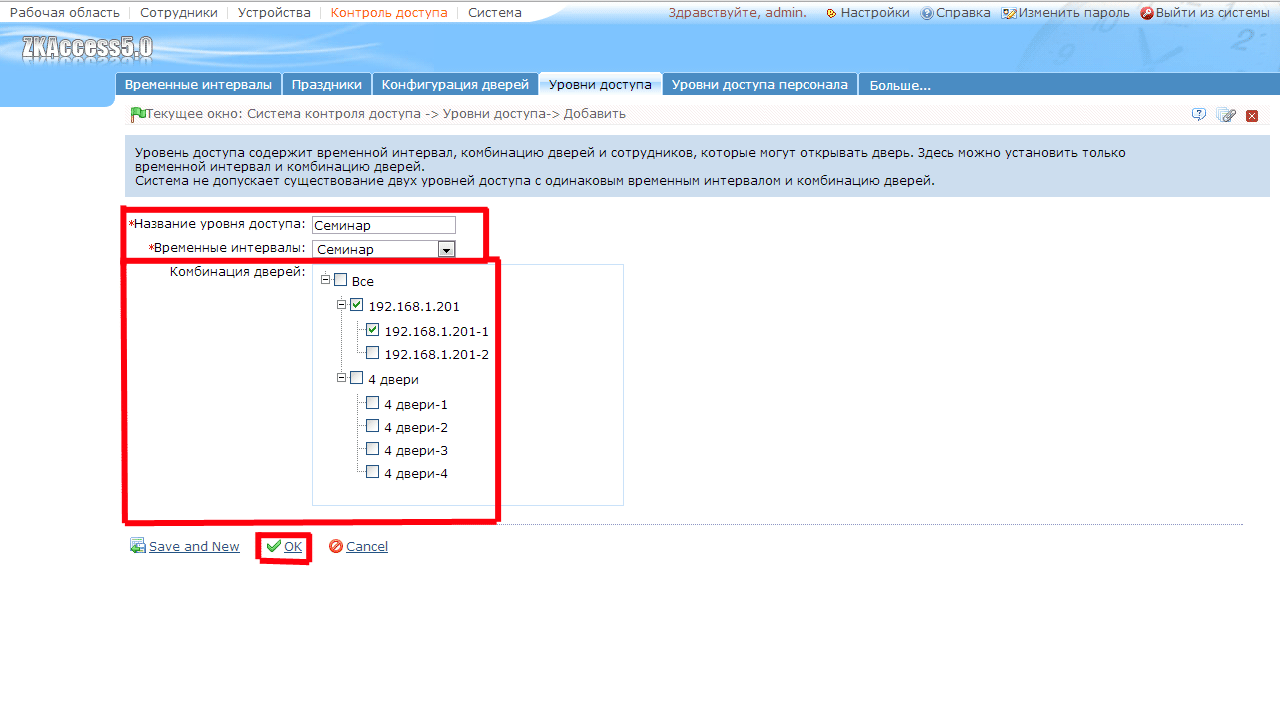Click the Настройки settings icon
1280x711 pixels.
pyautogui.click(x=831, y=14)
